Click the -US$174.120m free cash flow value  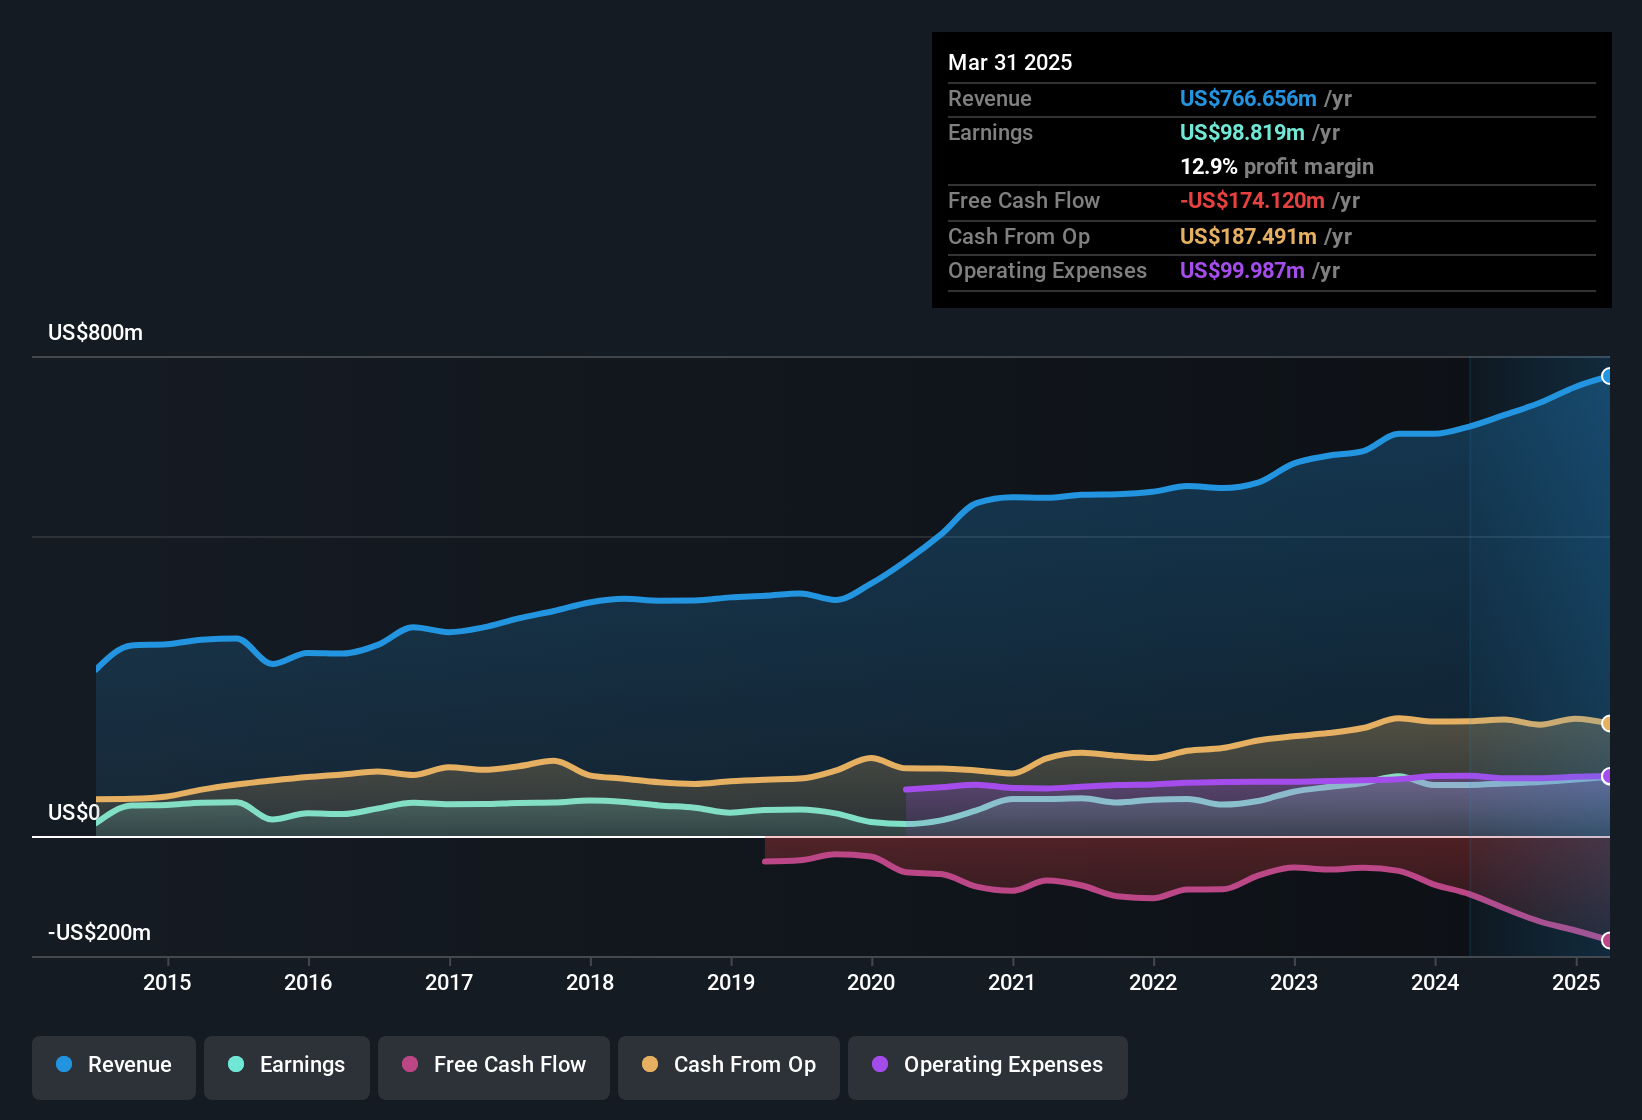pyautogui.click(x=1252, y=201)
